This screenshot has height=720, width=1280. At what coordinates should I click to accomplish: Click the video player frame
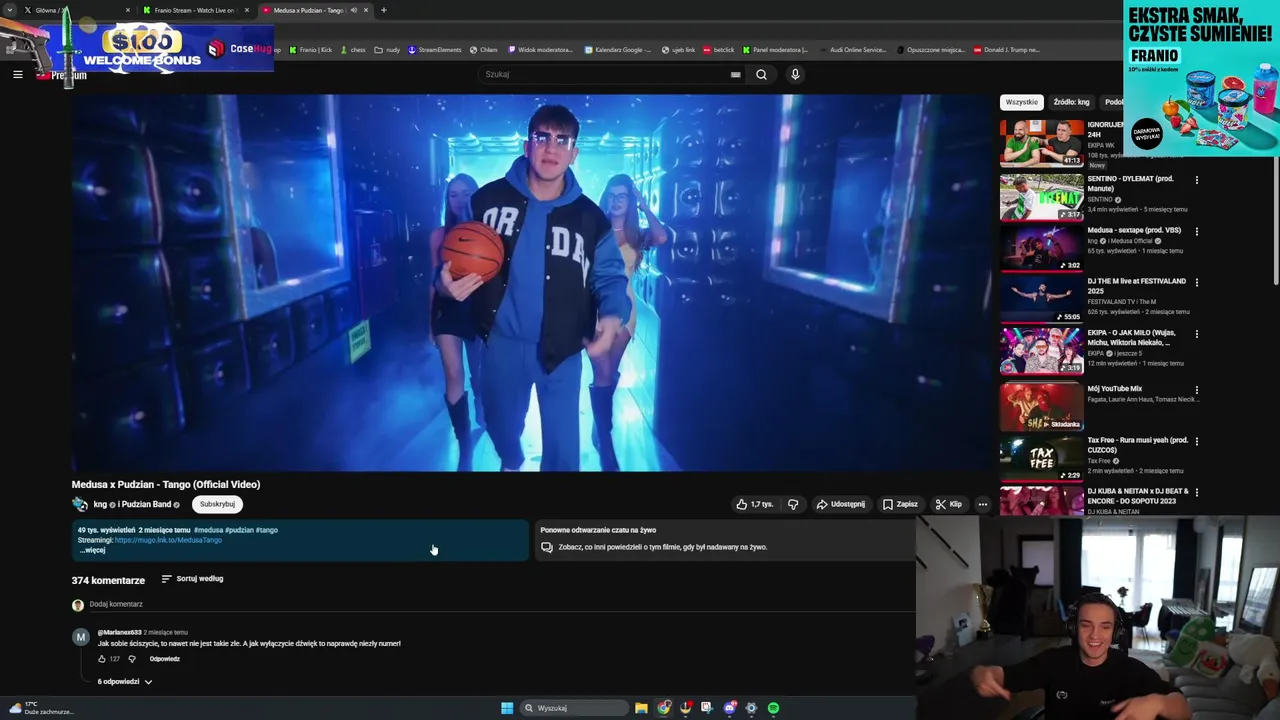coord(530,282)
